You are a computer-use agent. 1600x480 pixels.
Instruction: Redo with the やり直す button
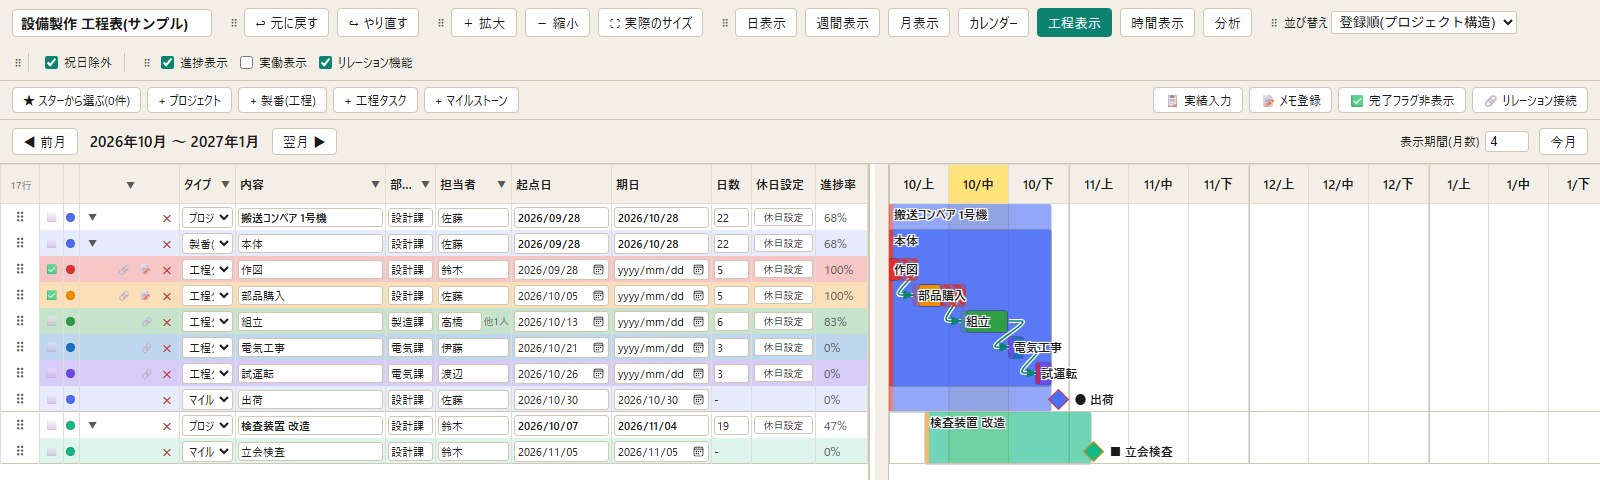(378, 23)
